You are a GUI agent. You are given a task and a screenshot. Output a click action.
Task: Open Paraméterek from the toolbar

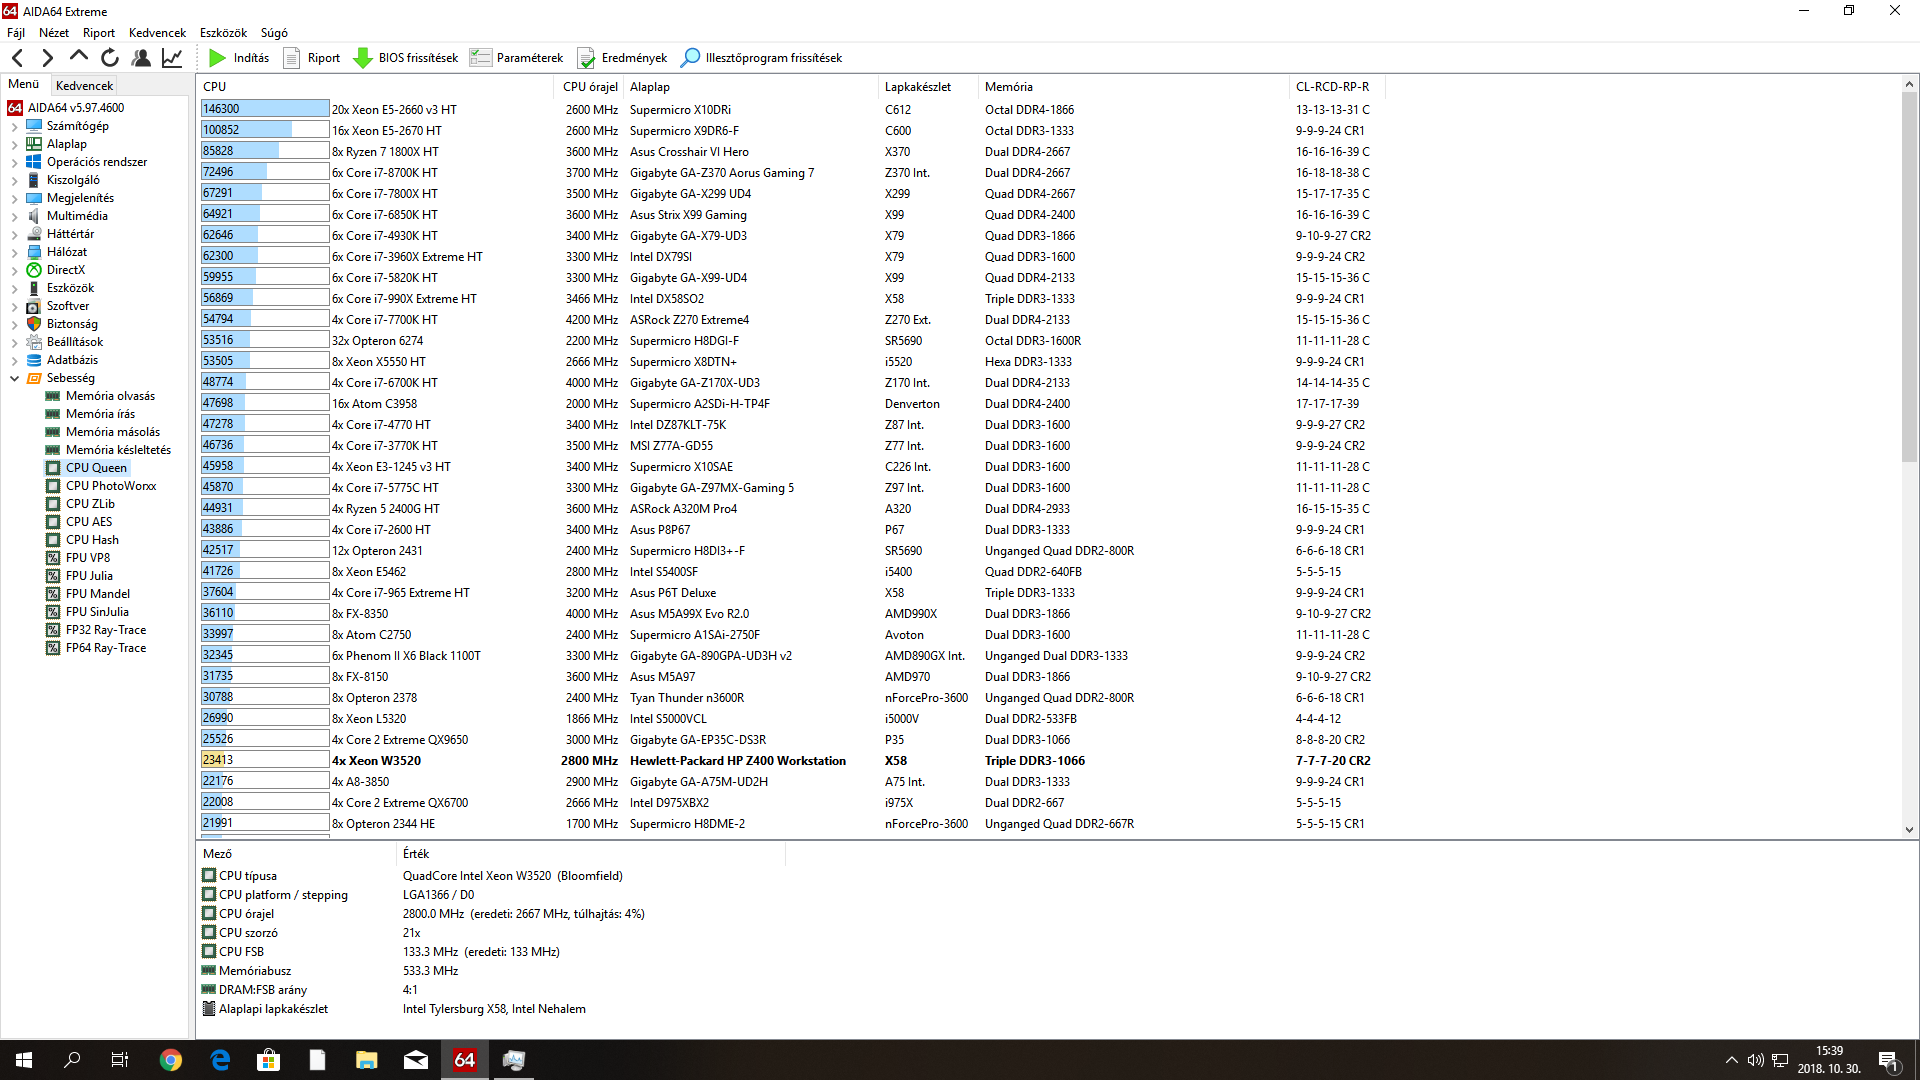[517, 58]
